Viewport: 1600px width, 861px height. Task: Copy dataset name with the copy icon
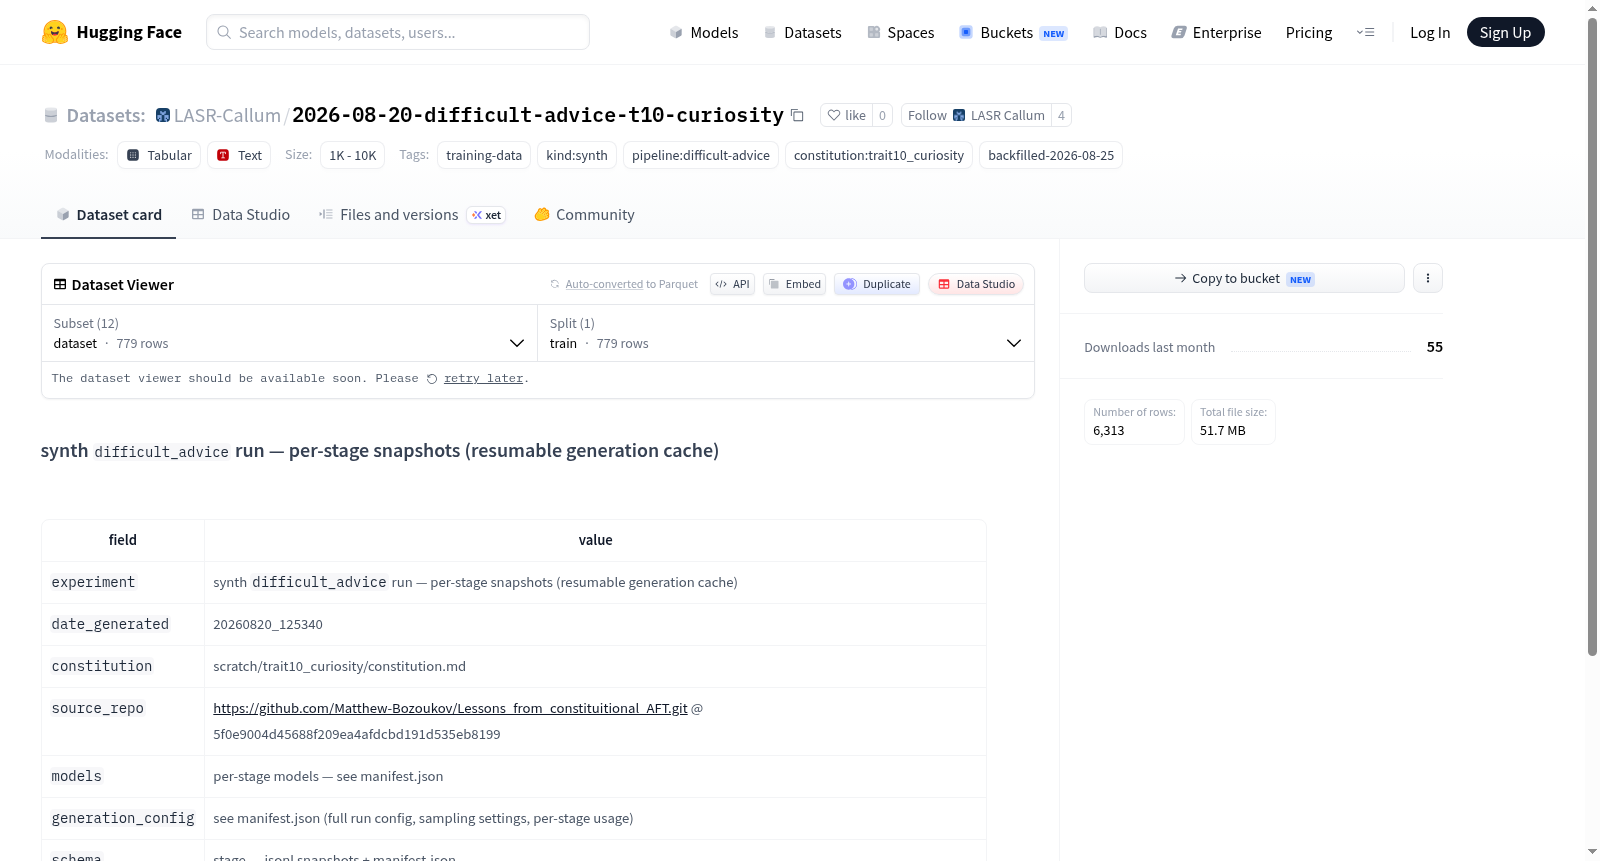point(797,115)
